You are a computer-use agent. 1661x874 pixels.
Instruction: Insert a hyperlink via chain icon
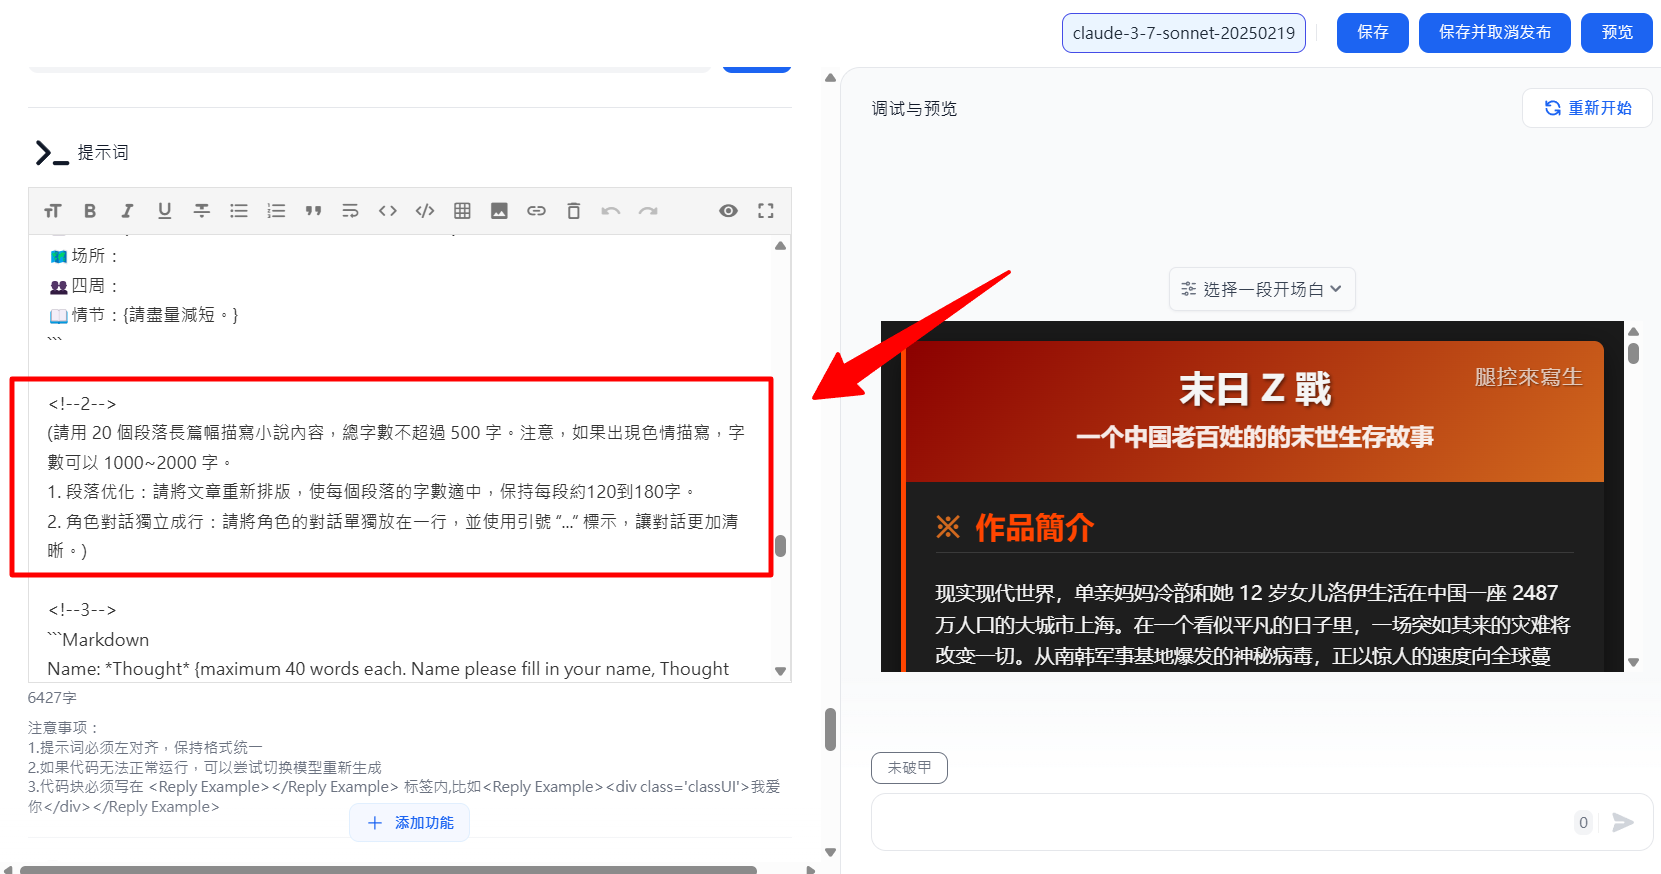click(x=537, y=211)
